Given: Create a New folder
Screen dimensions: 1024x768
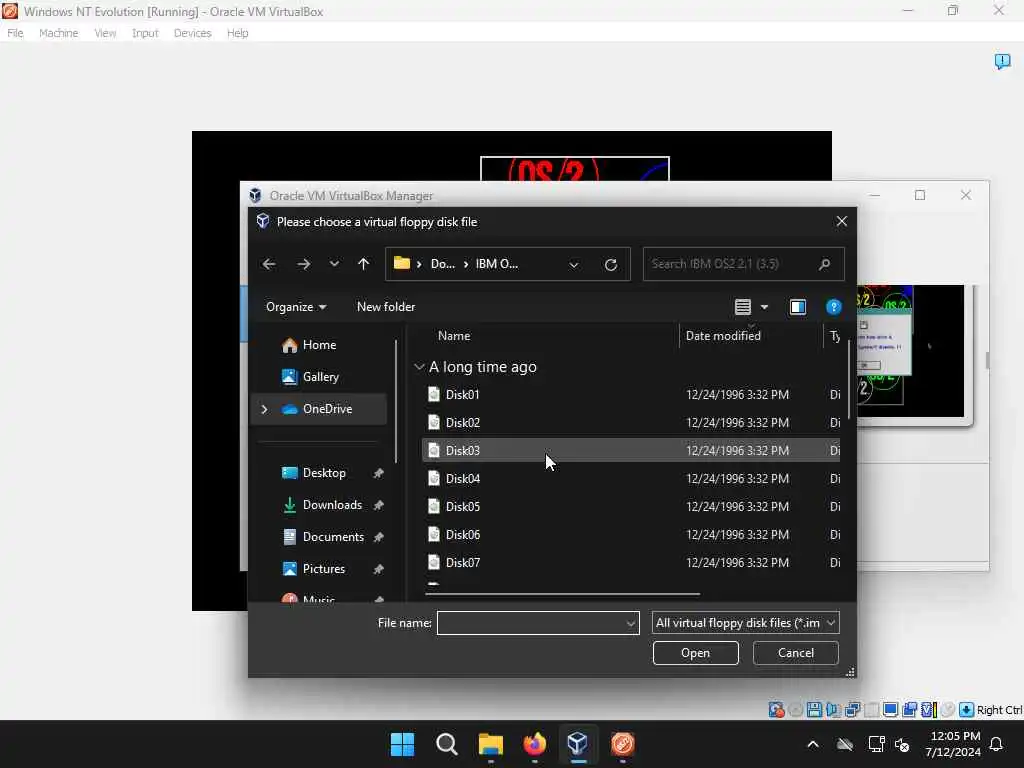Looking at the screenshot, I should coord(386,307).
